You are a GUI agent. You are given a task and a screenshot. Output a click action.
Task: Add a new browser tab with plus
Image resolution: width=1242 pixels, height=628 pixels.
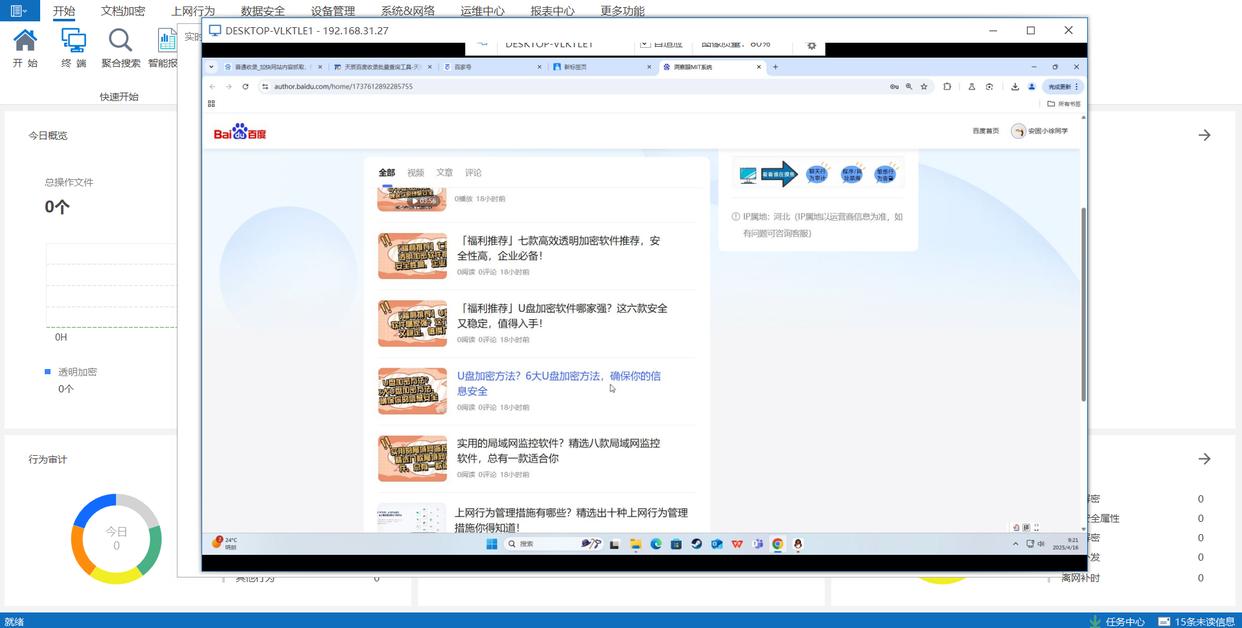(x=775, y=67)
